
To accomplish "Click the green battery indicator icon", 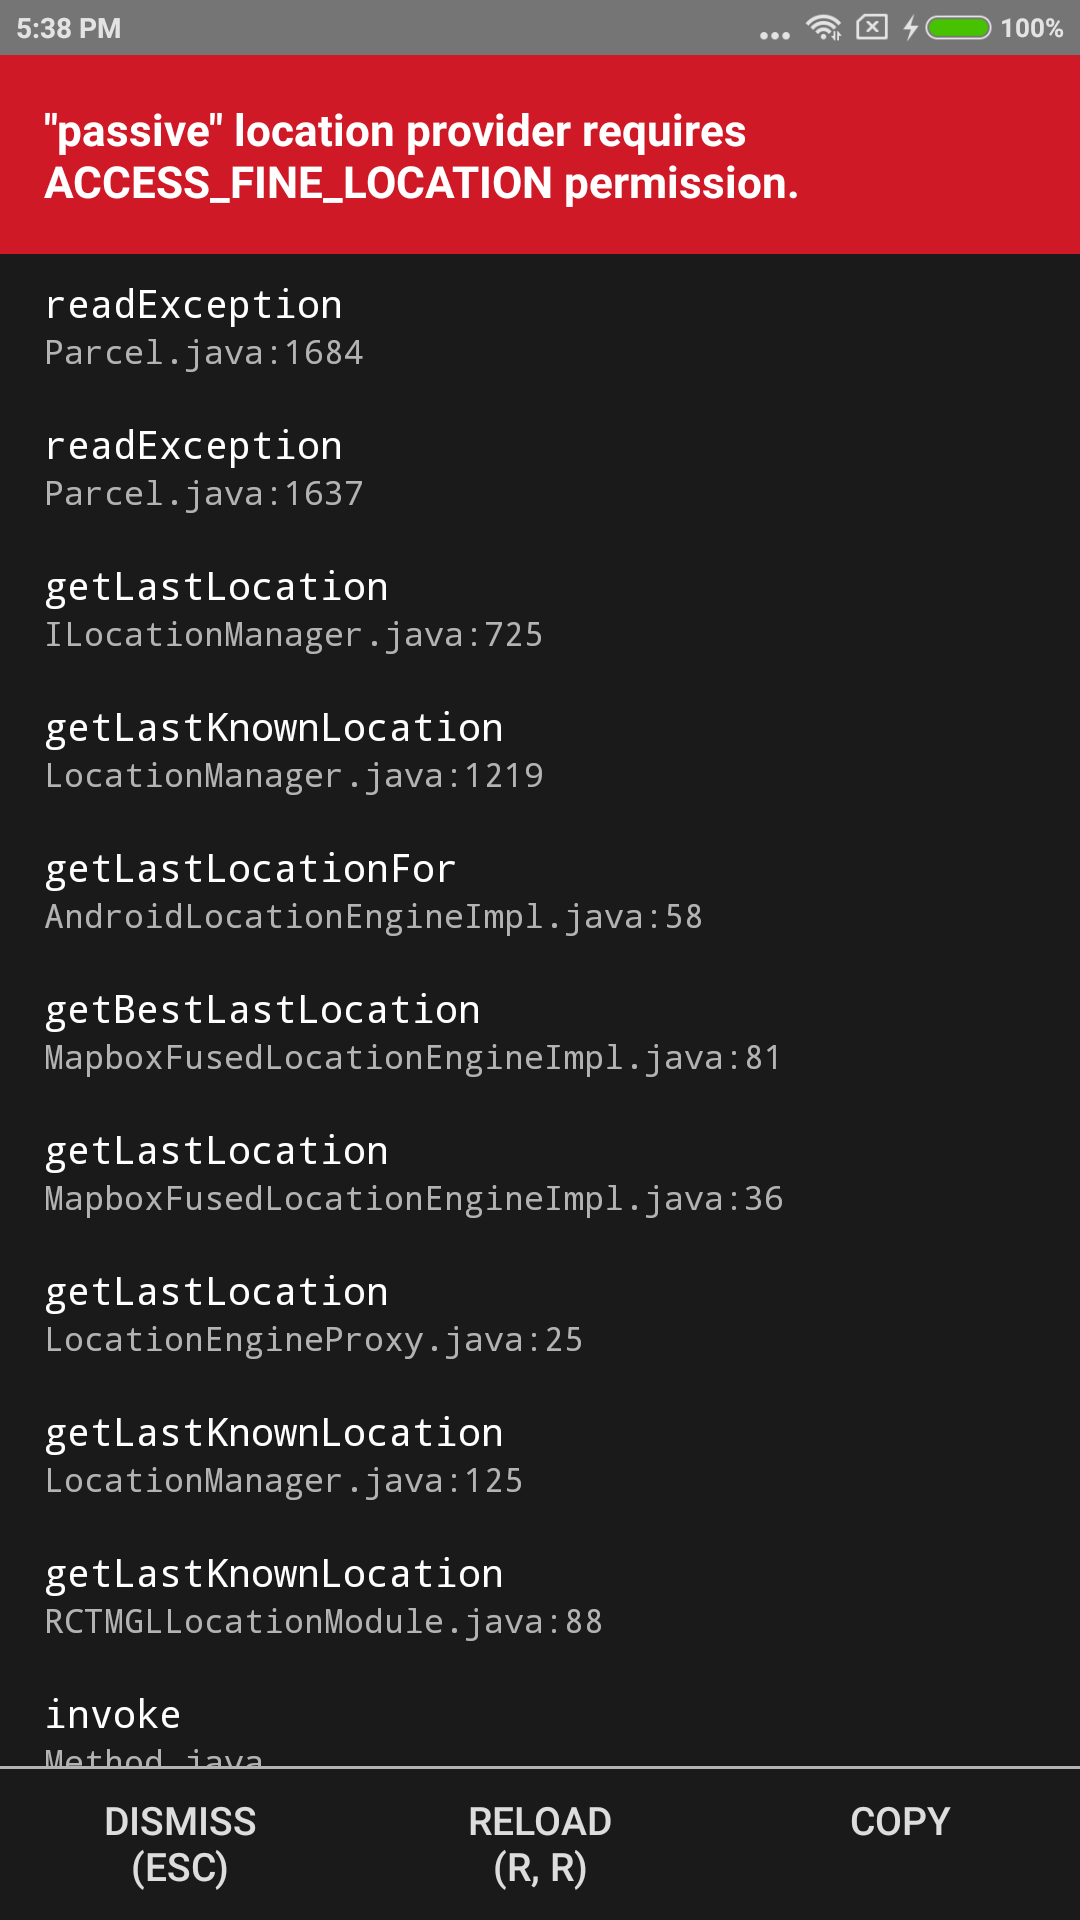I will [x=957, y=29].
